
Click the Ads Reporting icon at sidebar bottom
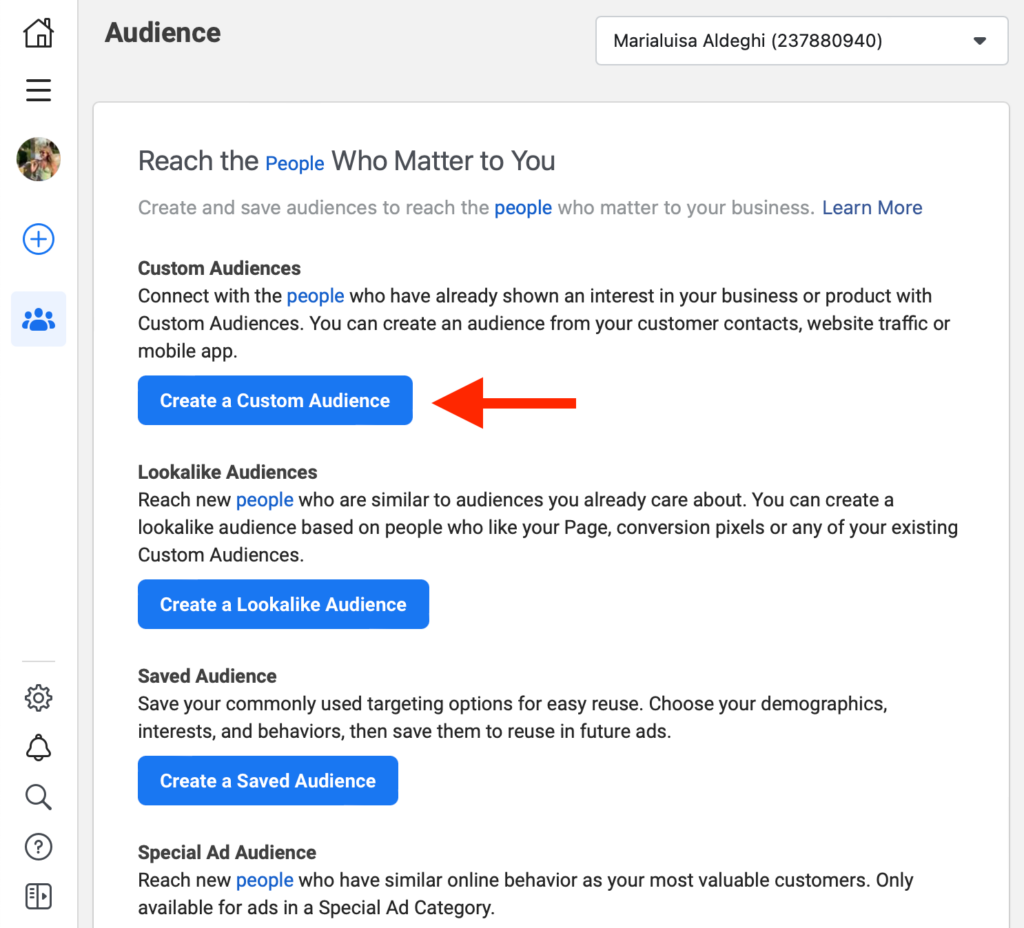(x=38, y=896)
